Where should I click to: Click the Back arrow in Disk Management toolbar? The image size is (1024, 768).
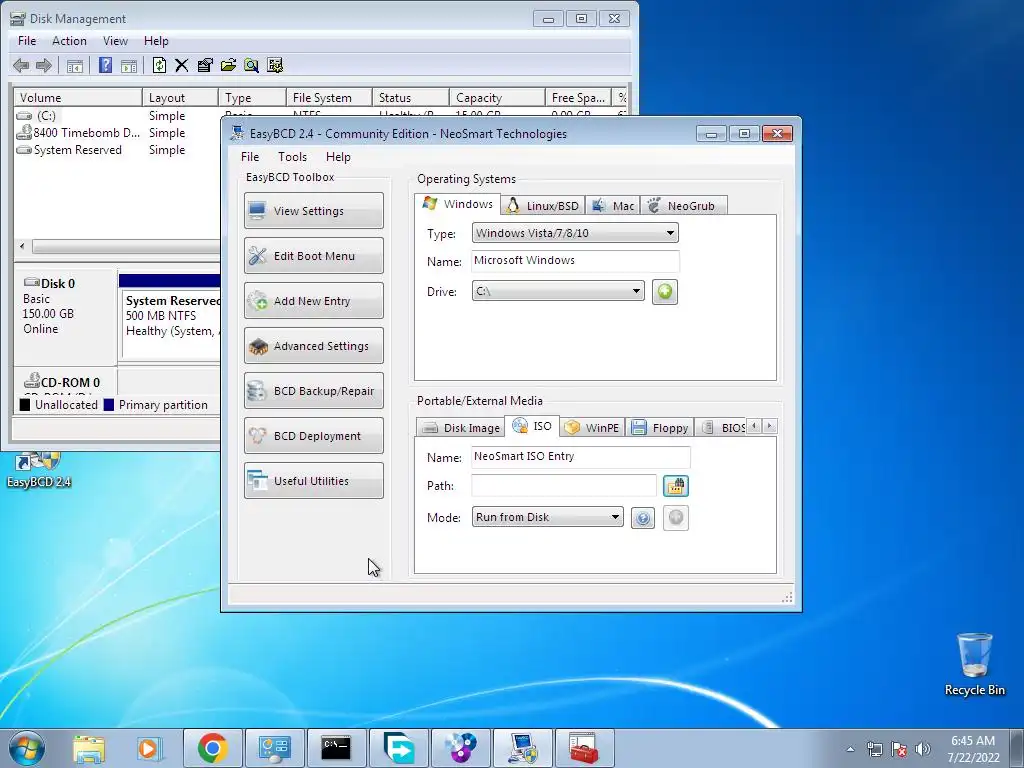point(21,65)
